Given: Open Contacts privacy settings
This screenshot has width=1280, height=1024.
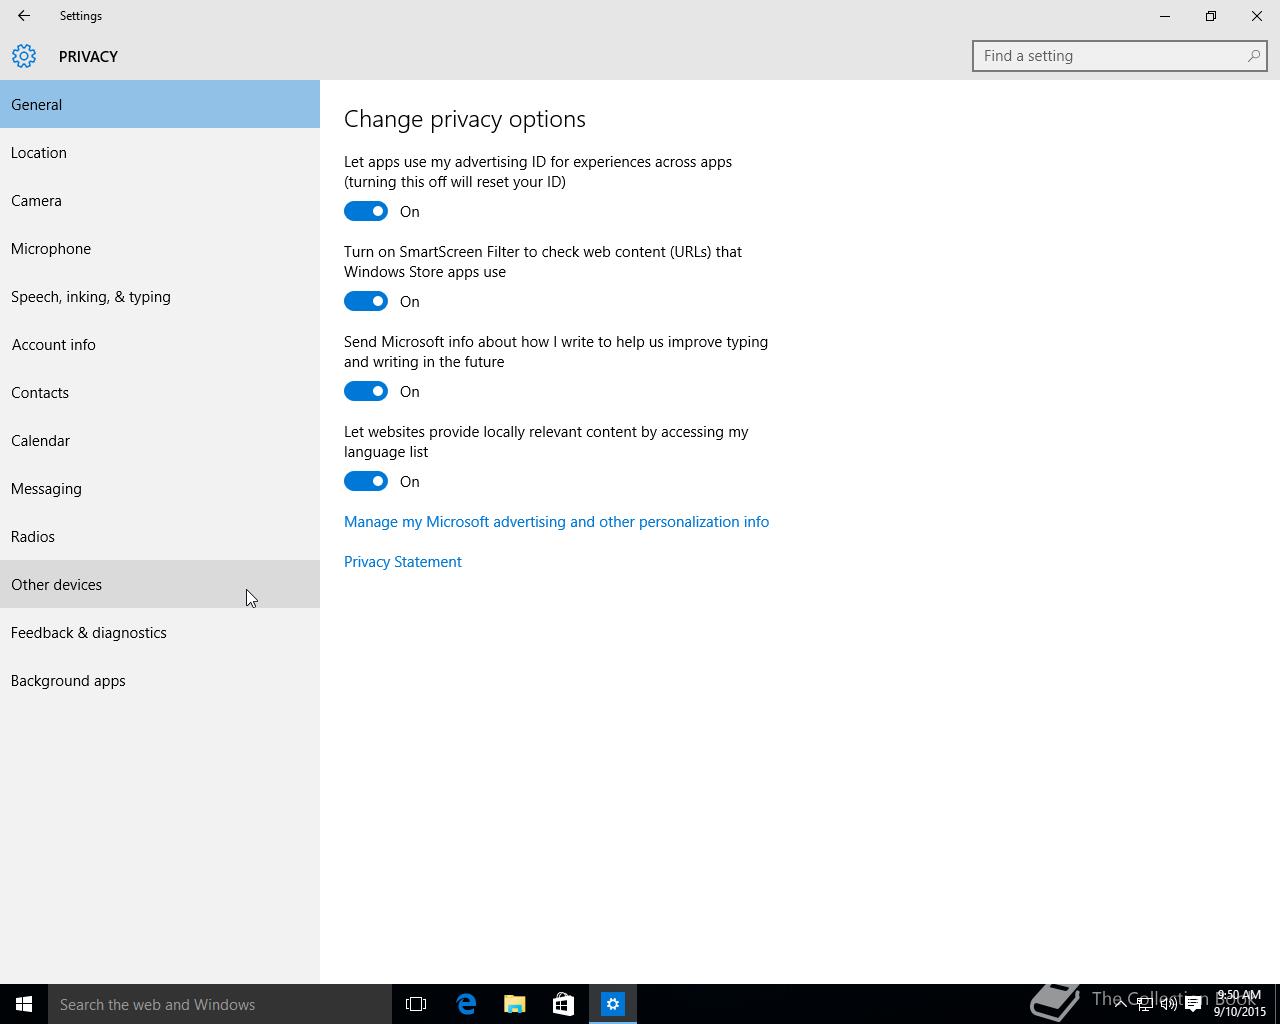Looking at the screenshot, I should click(160, 392).
